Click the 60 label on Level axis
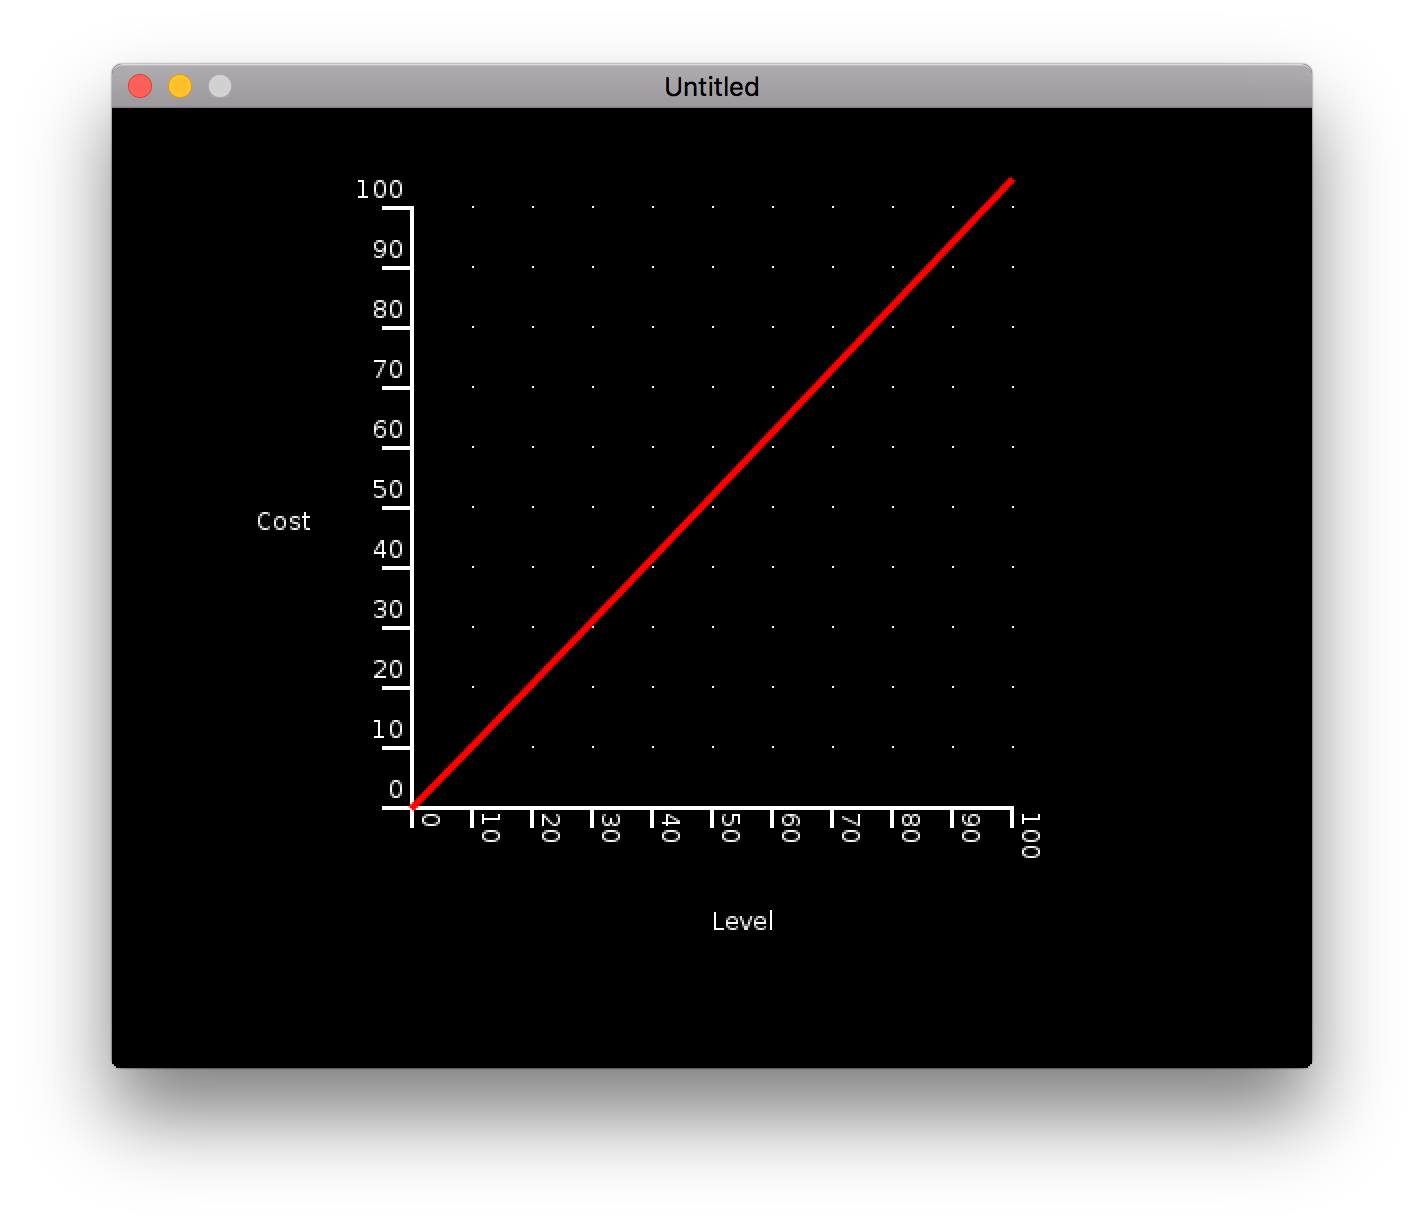This screenshot has width=1424, height=1228. [x=790, y=828]
